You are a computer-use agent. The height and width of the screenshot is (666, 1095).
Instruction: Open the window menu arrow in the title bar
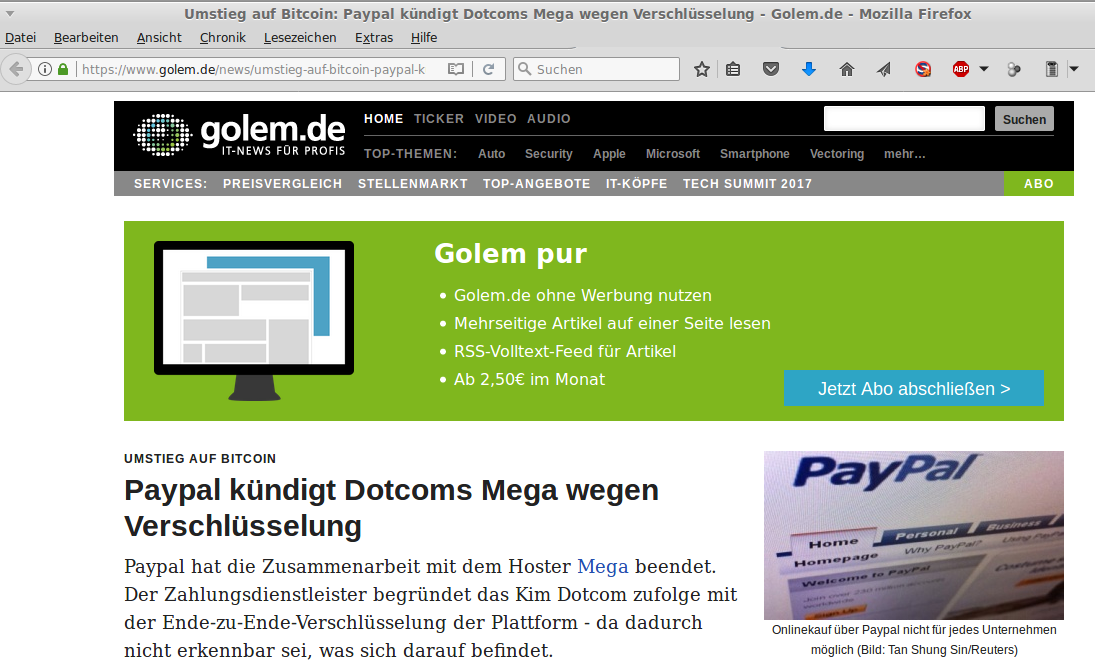[10, 14]
